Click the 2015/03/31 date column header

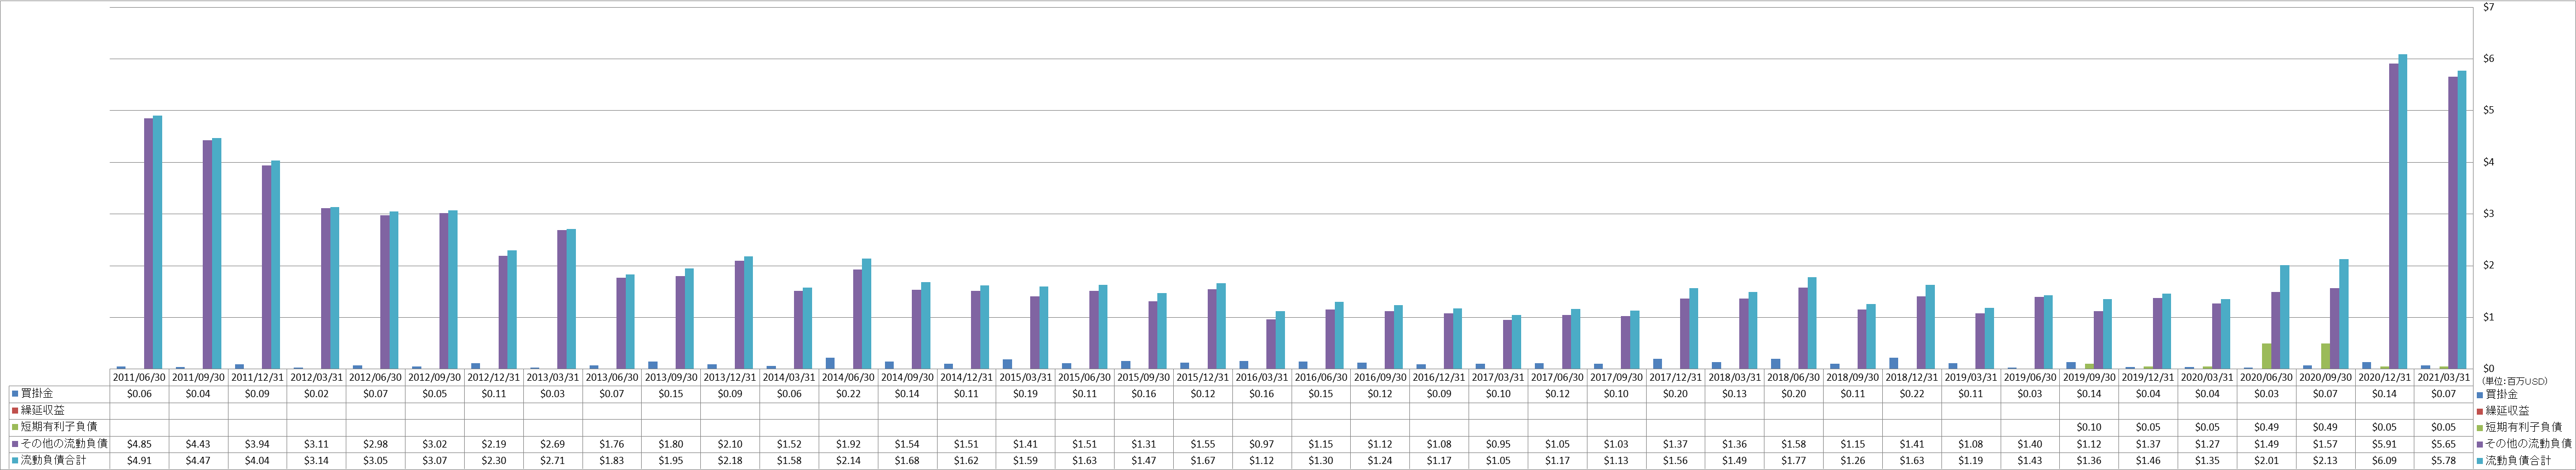click(1025, 378)
